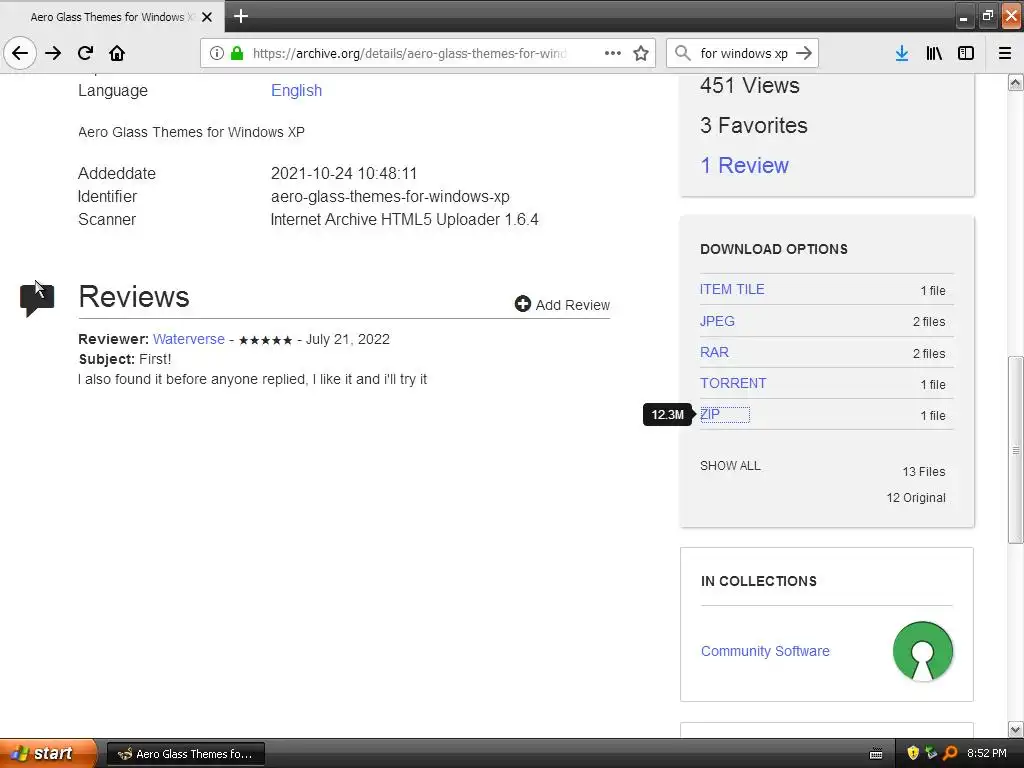The image size is (1024, 768).
Task: Click the five-star review rating
Action: (x=265, y=340)
